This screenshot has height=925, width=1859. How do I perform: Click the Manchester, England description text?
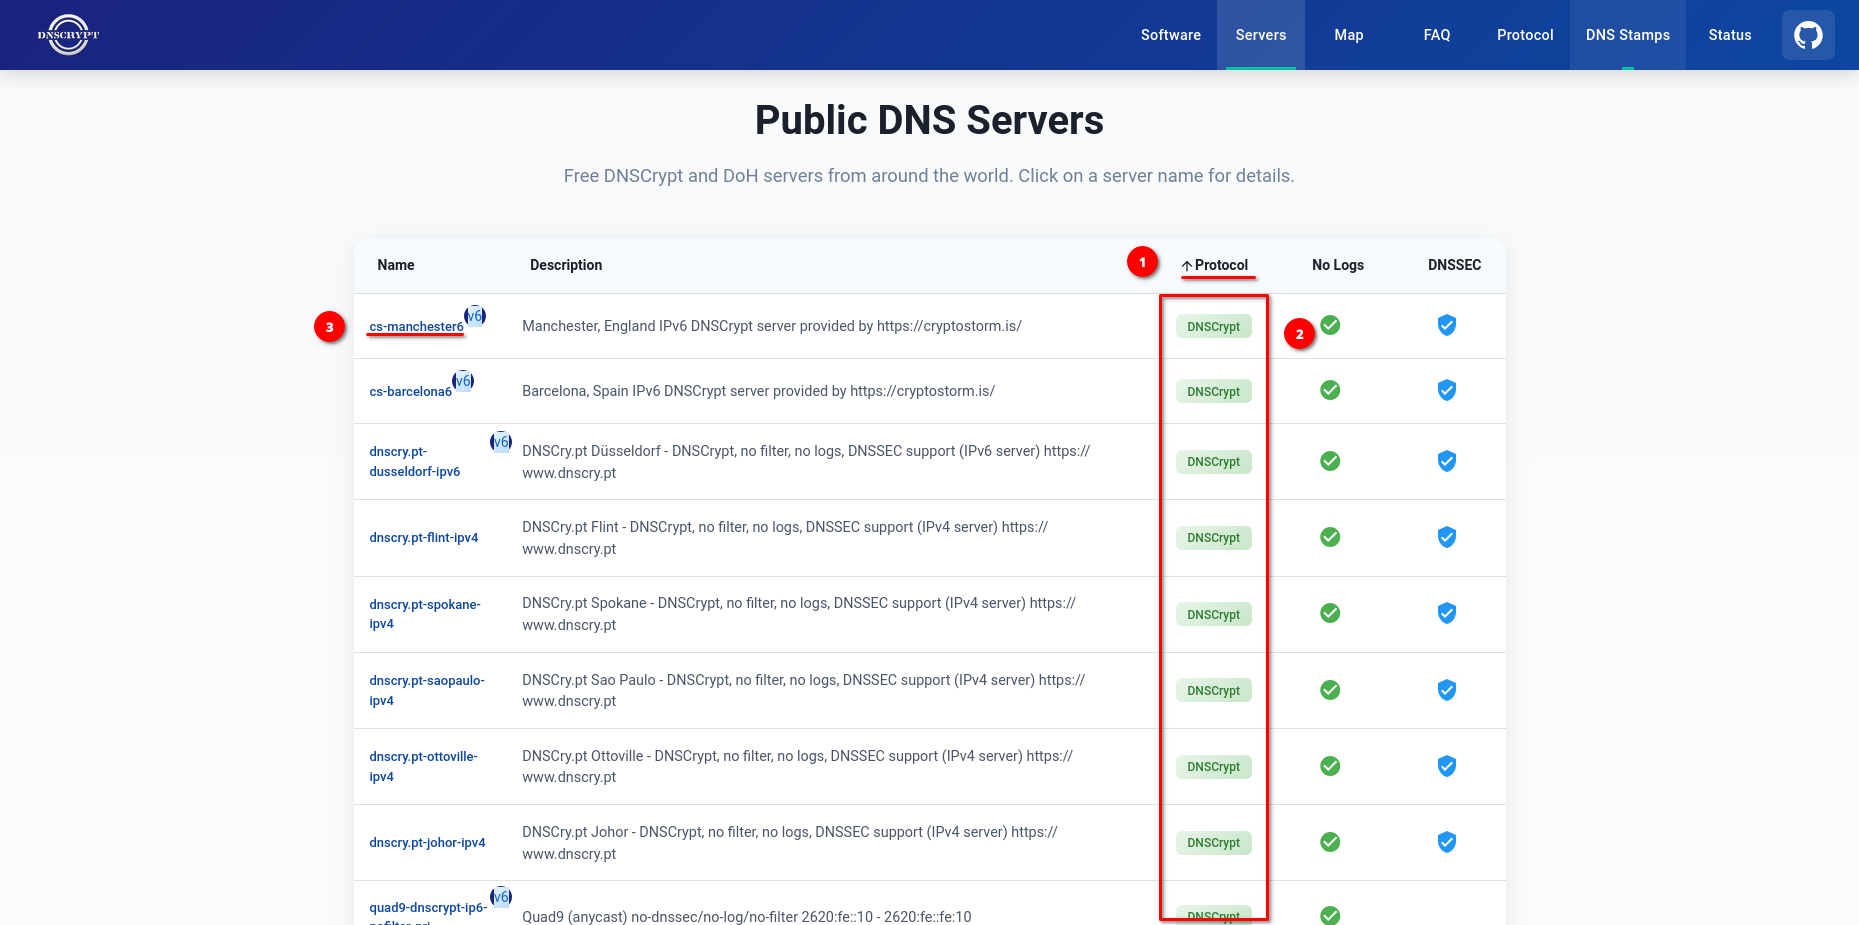click(x=771, y=326)
